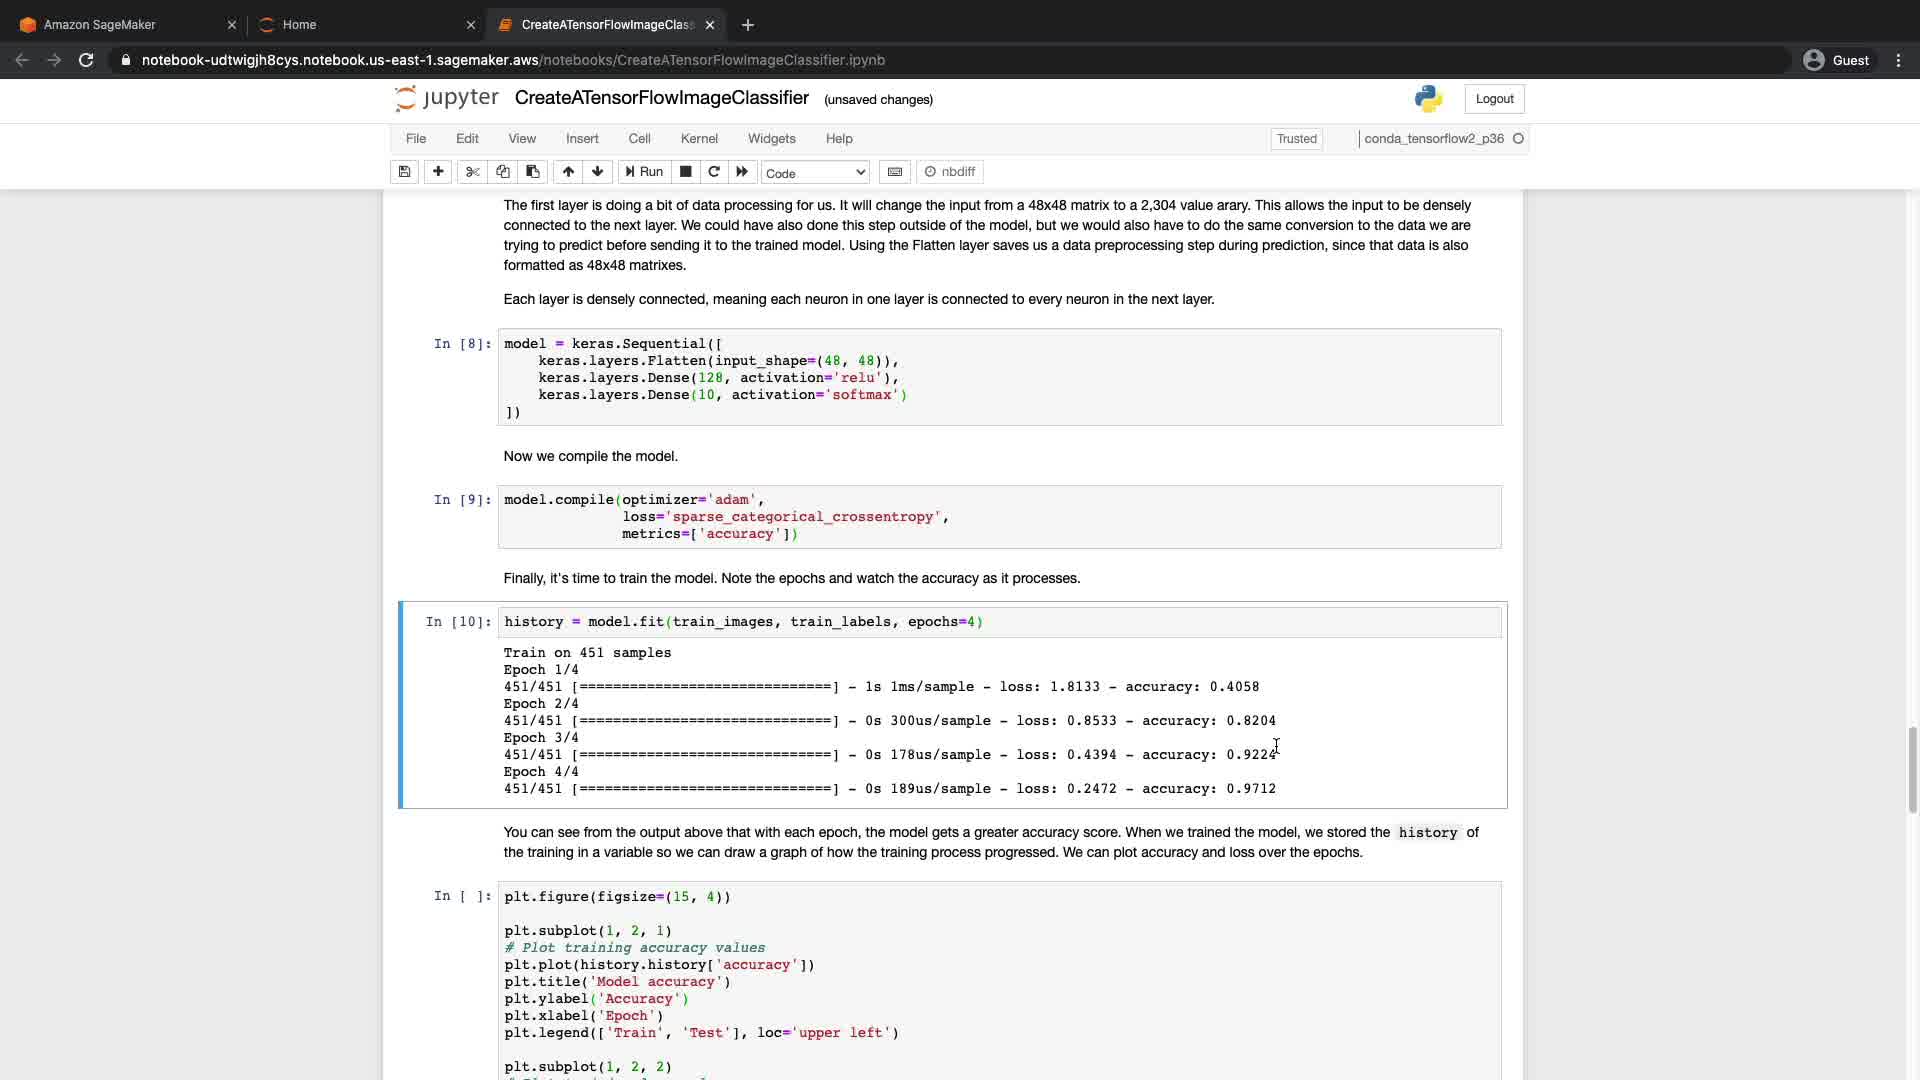Insert cell below with plus icon
1920x1080 pixels.
tap(438, 172)
